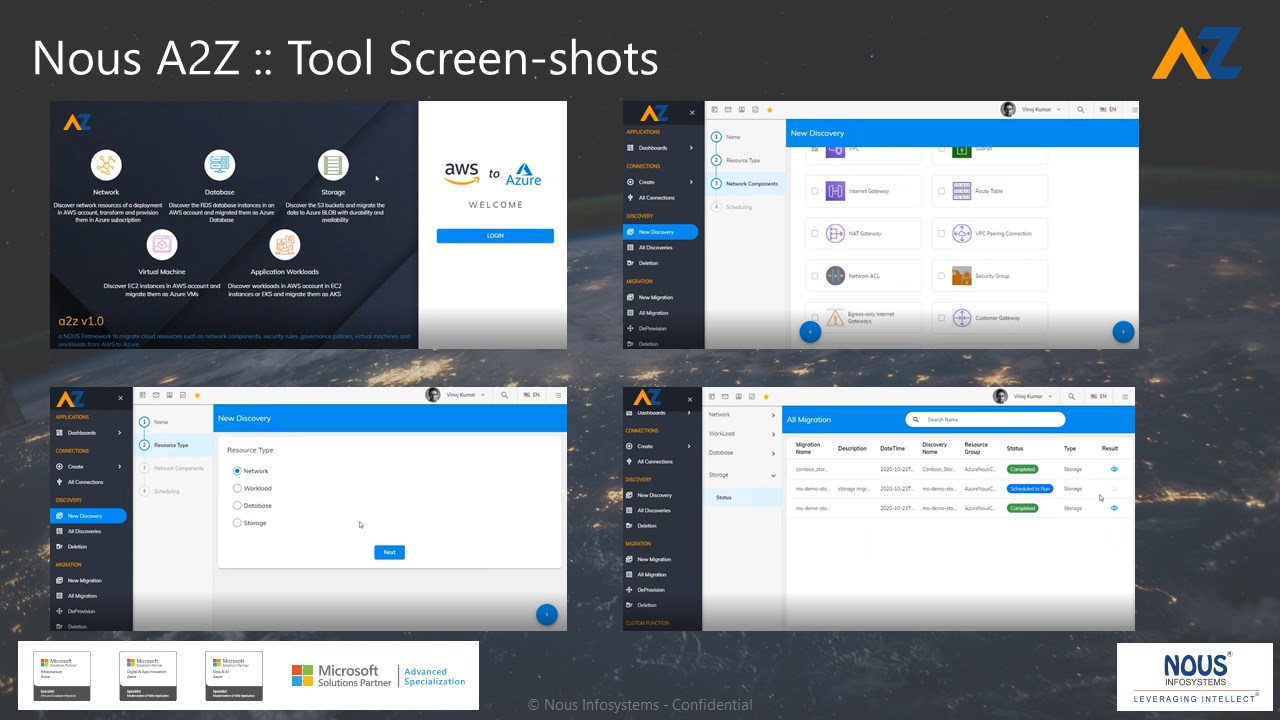The height and width of the screenshot is (720, 1280).
Task: Click the Application Workloads icon on welcome screen
Action: pyautogui.click(x=284, y=244)
